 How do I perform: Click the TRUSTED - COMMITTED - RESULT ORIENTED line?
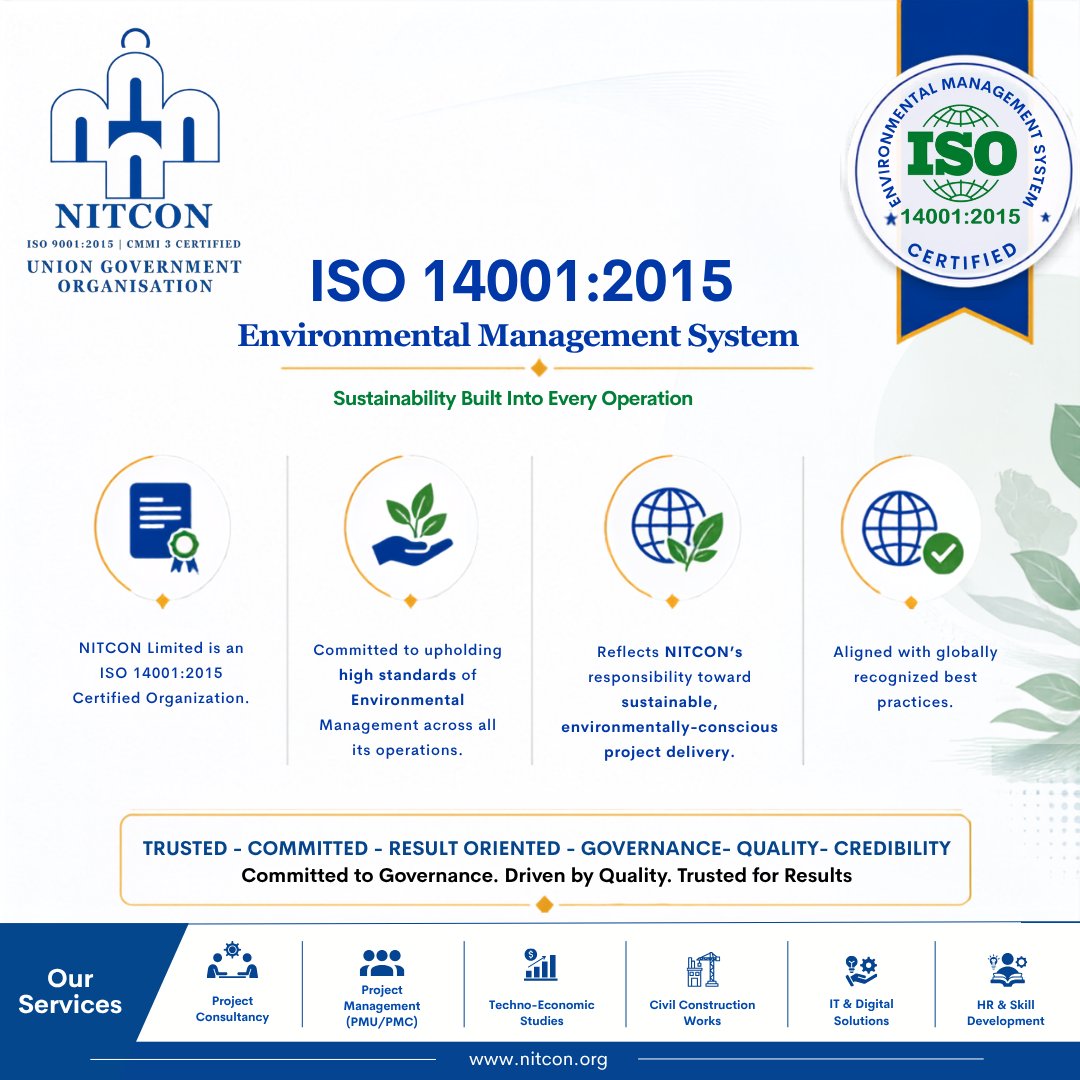pos(546,848)
